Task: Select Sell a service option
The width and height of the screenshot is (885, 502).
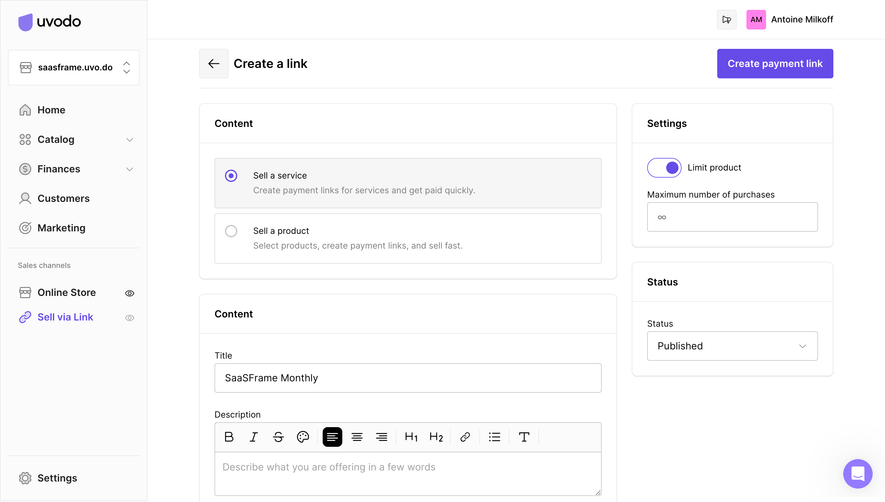Action: [408, 183]
